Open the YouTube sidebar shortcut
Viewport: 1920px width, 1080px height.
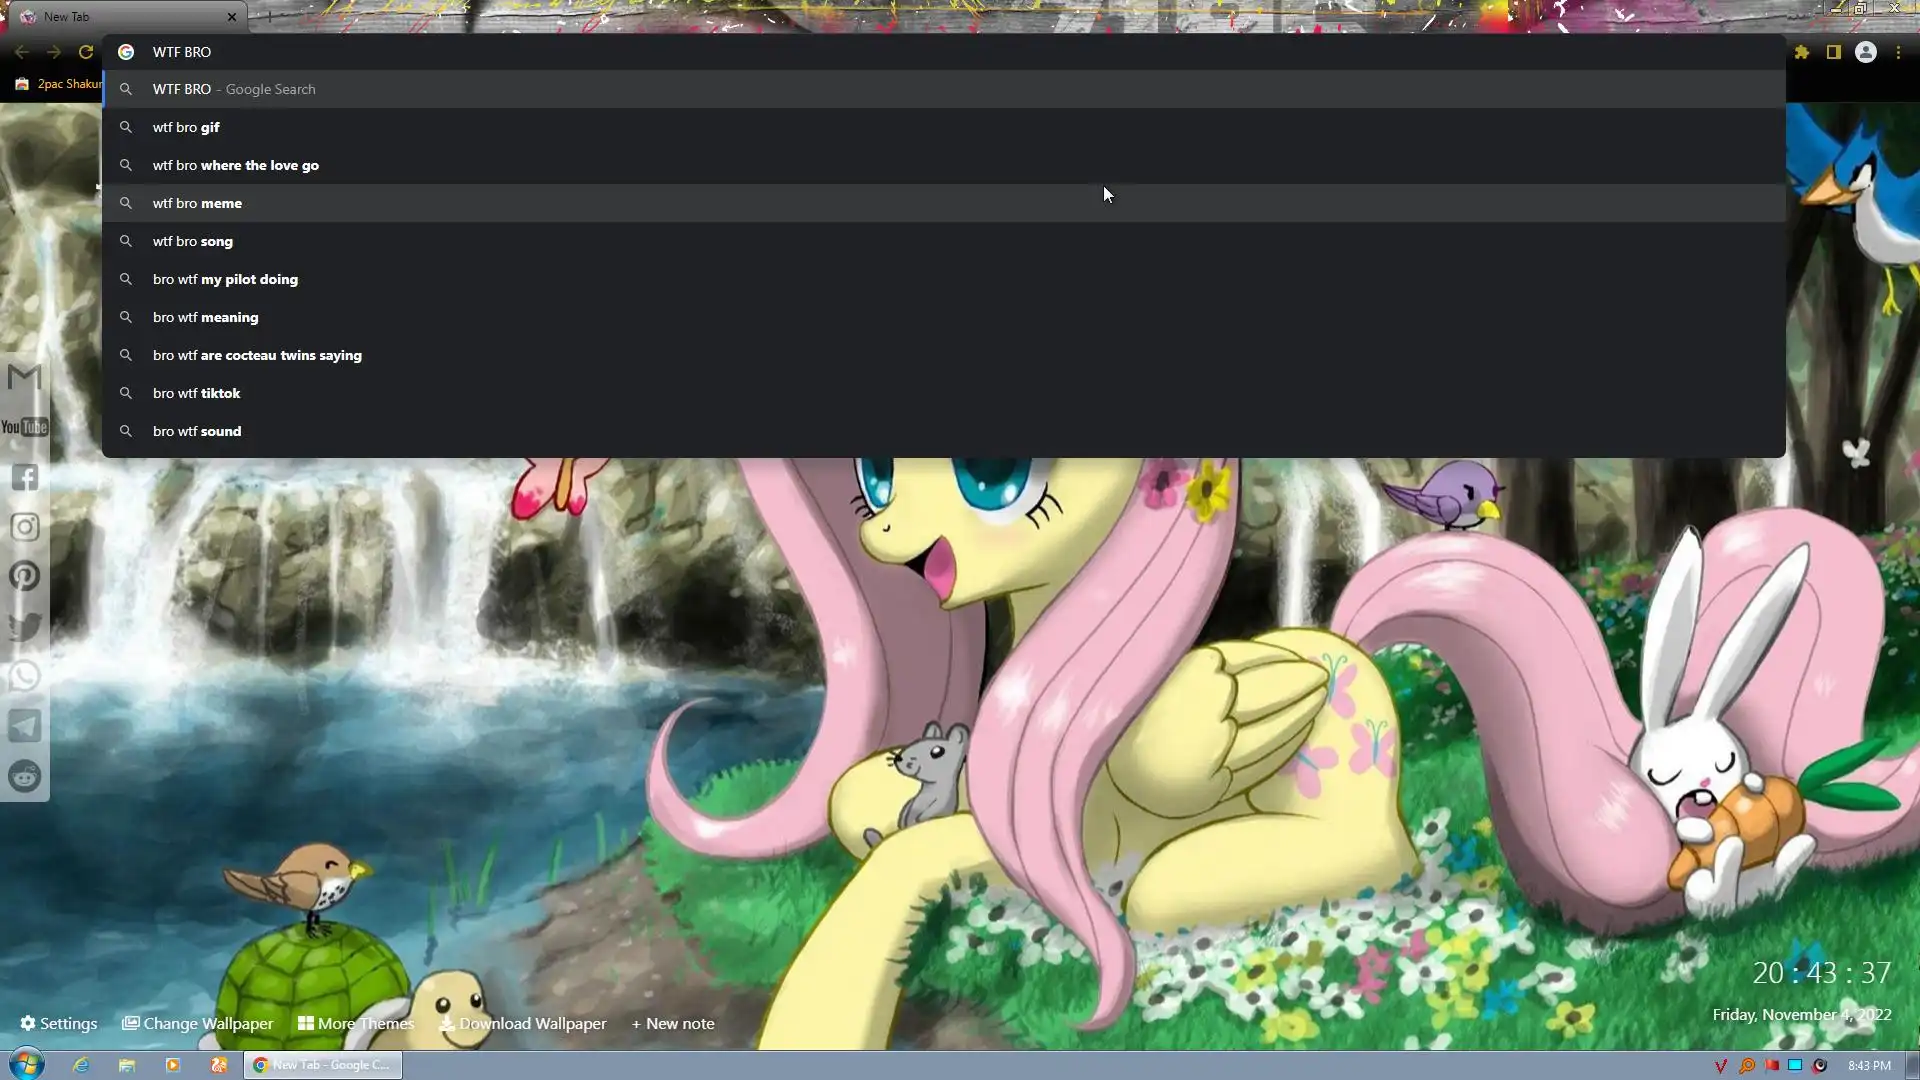pos(24,427)
